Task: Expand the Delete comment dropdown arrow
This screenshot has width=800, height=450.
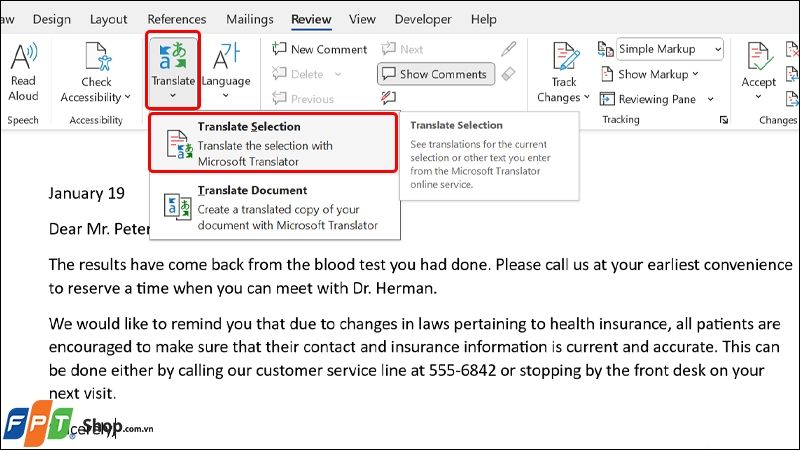Action: click(338, 74)
